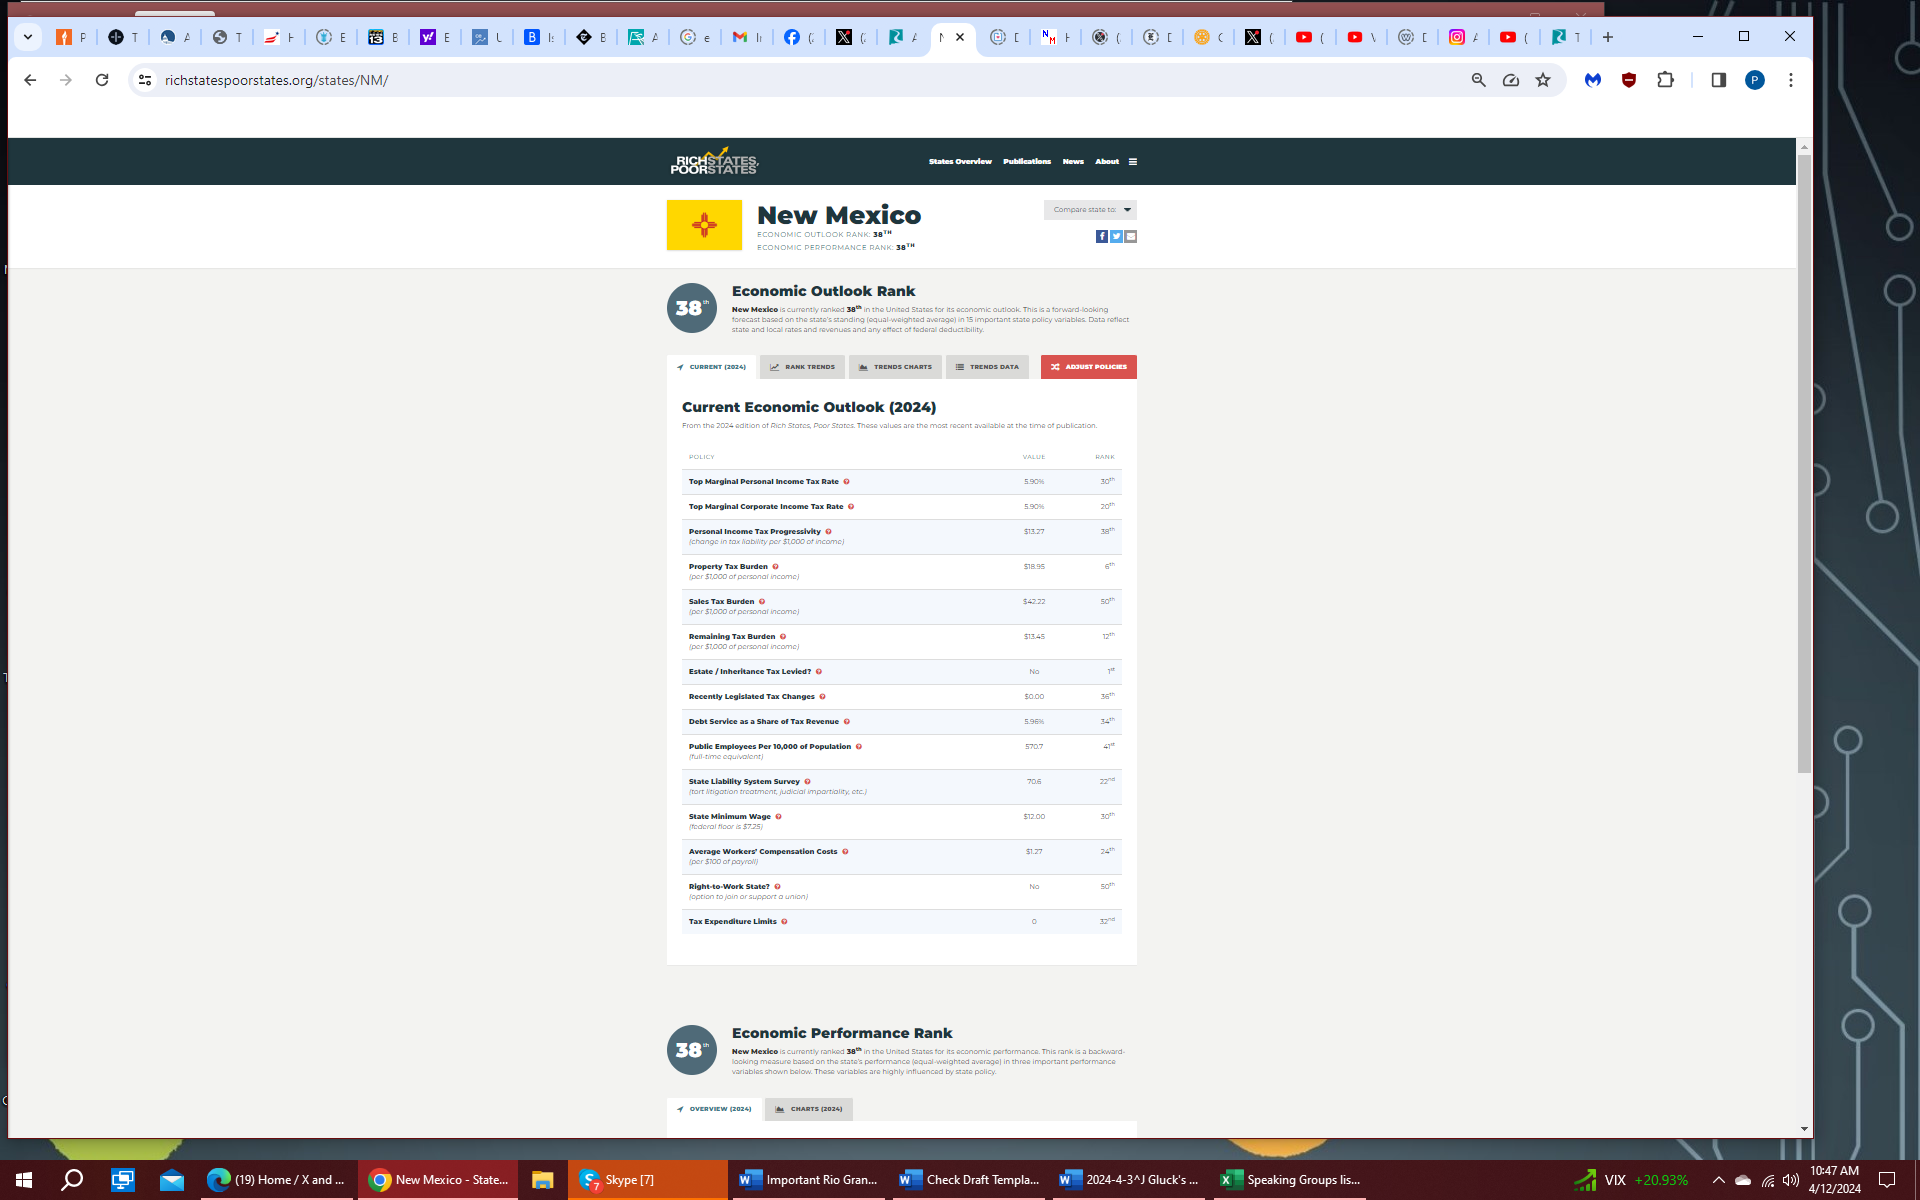Screen dimensions: 1920x1200
Task: Open States Overview nav link
Action: (x=960, y=162)
